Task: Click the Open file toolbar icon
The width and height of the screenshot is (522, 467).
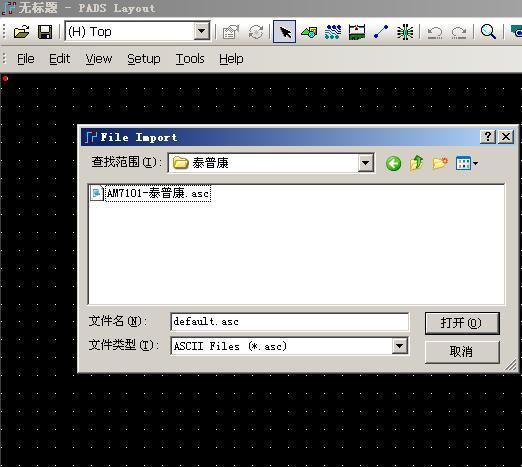Action: pos(22,32)
